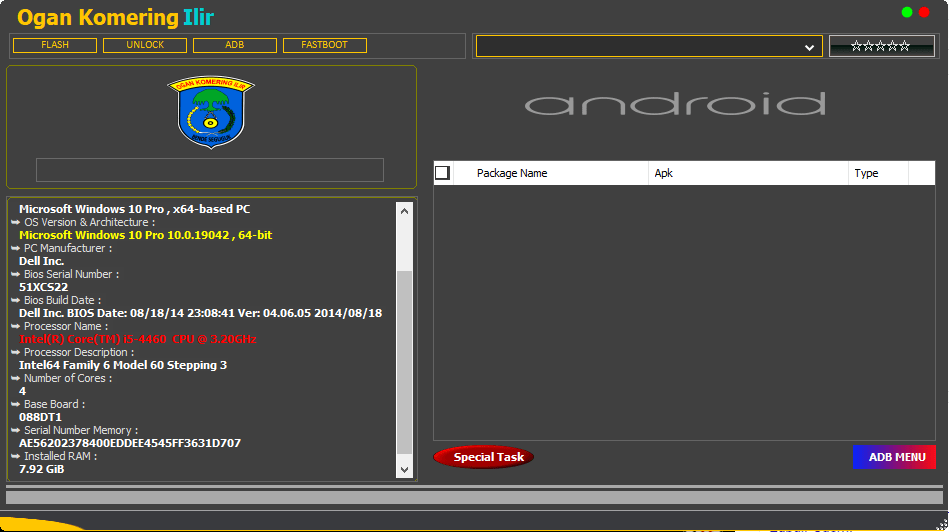This screenshot has width=949, height=532.
Task: Click the arrow icon beside 'Bios Serial Number :'
Action: coord(16,274)
